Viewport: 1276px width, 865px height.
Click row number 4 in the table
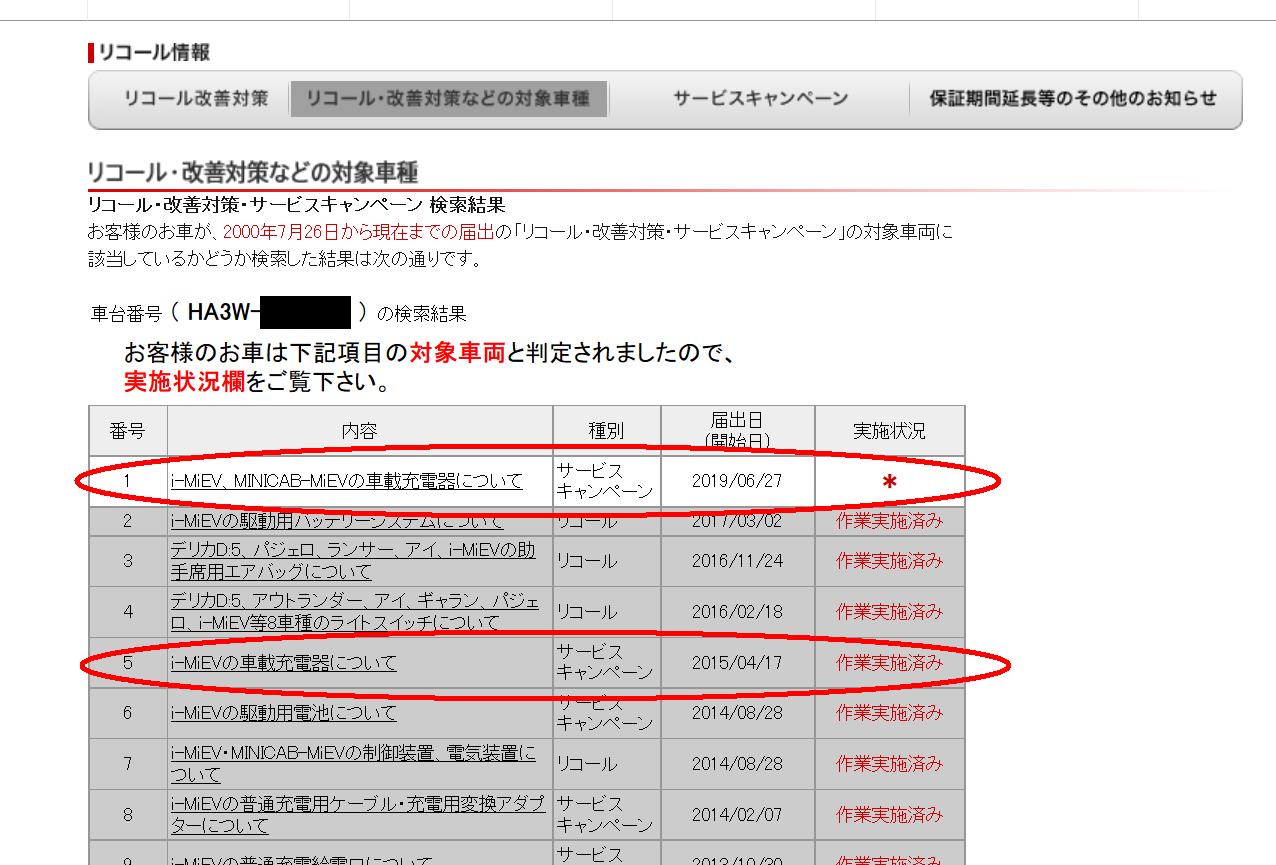point(127,612)
